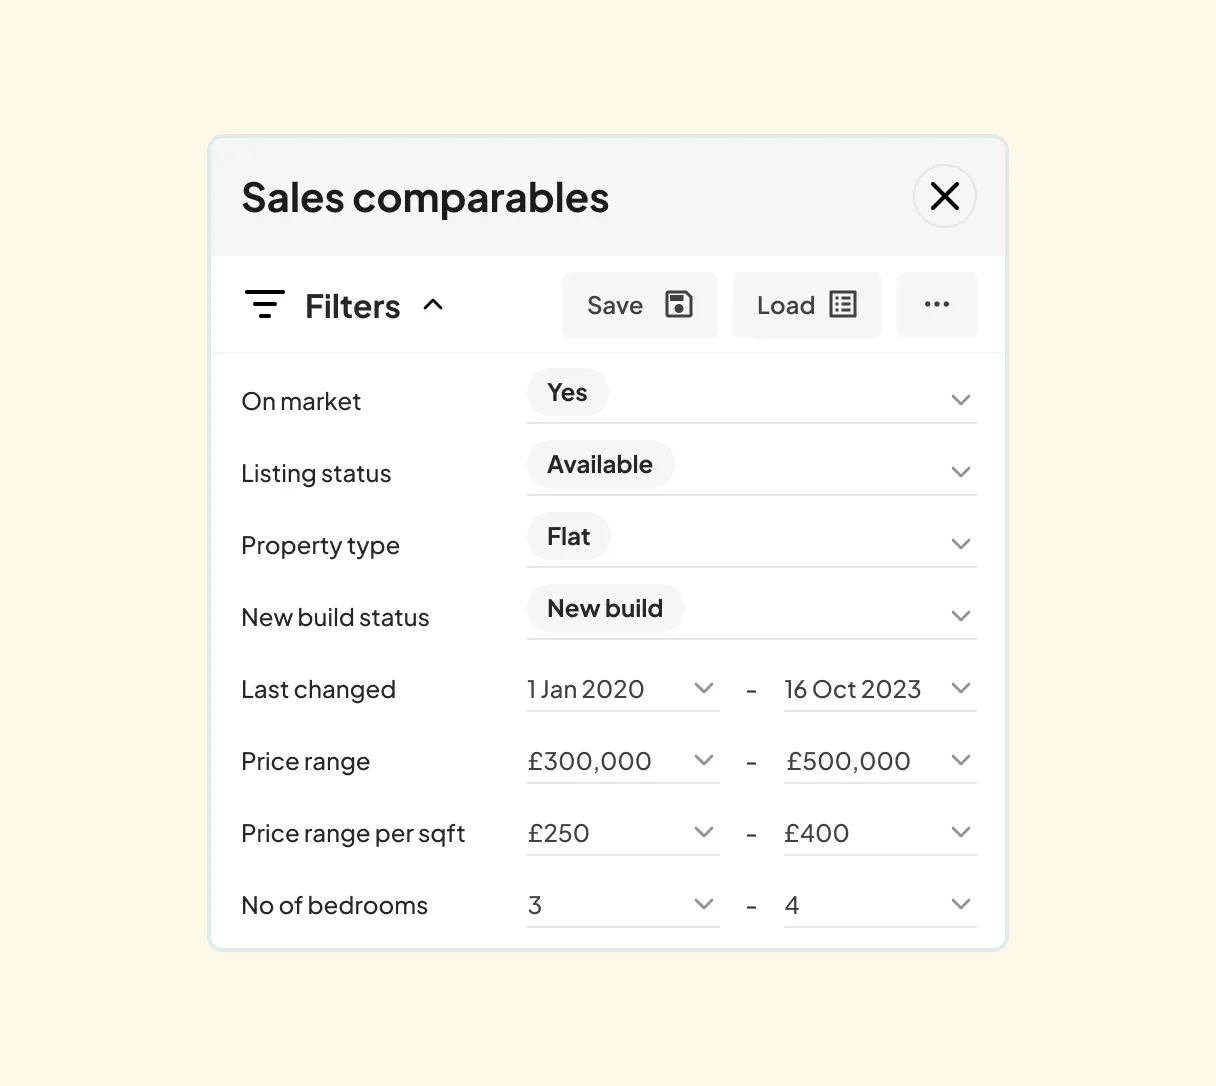Click the floppy disk icon on Save button
The height and width of the screenshot is (1086, 1216).
[x=679, y=305]
